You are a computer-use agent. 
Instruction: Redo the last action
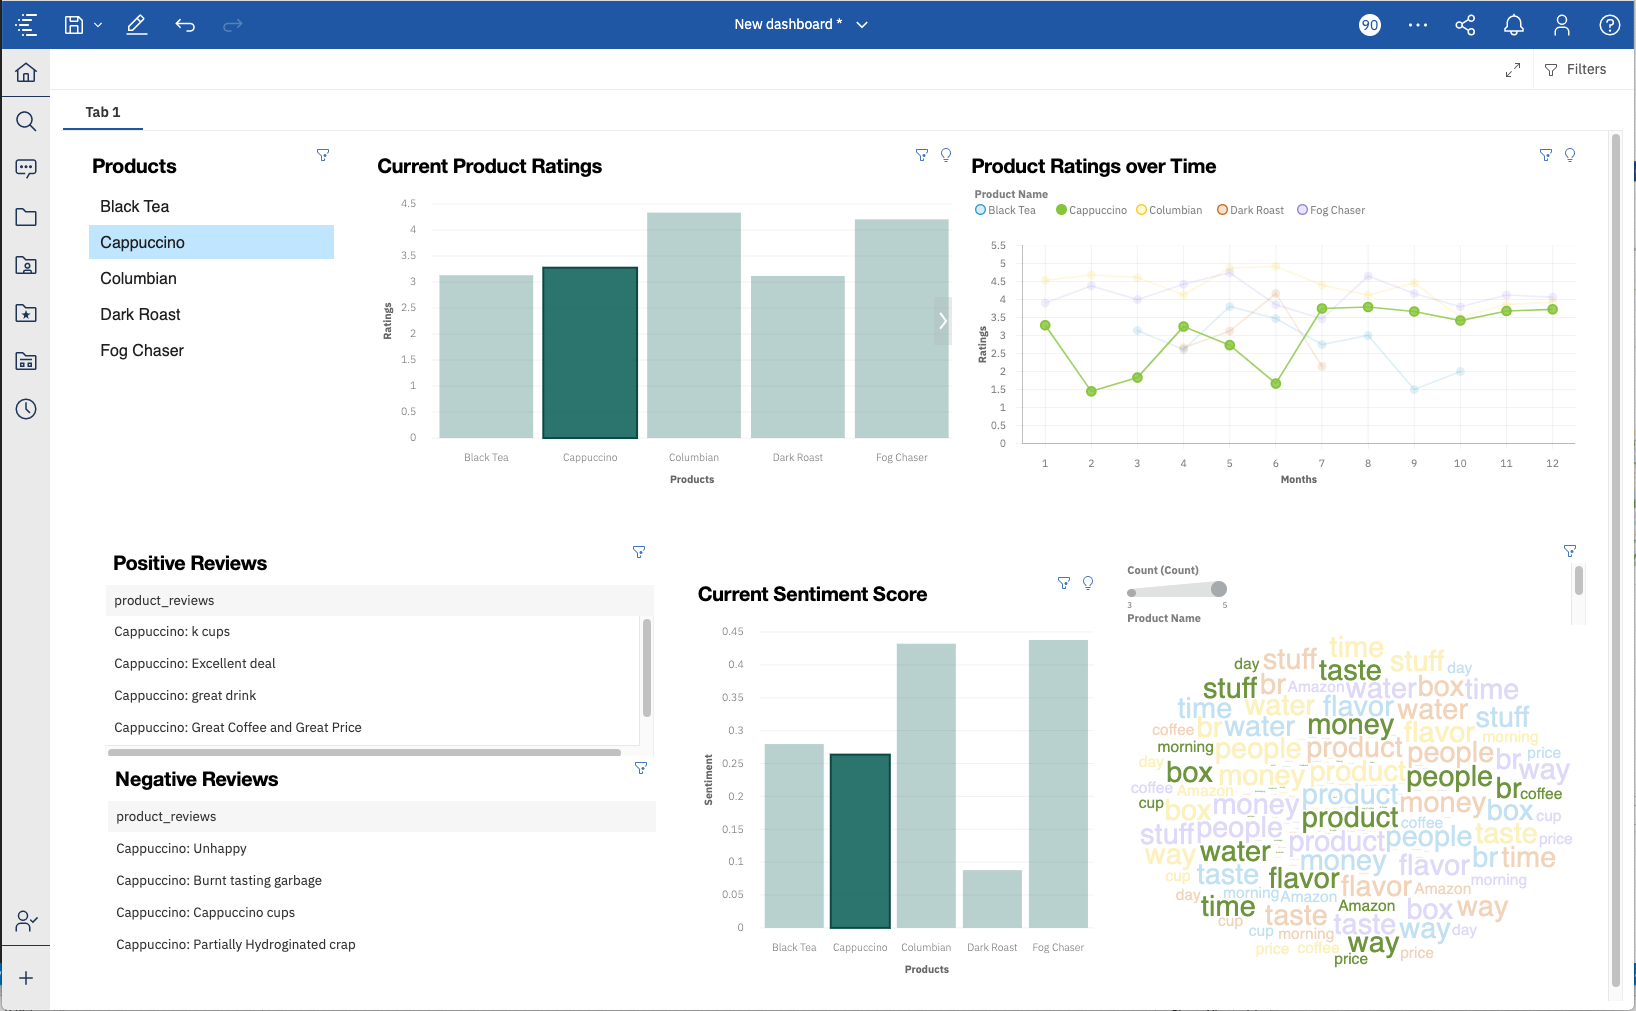click(x=233, y=25)
